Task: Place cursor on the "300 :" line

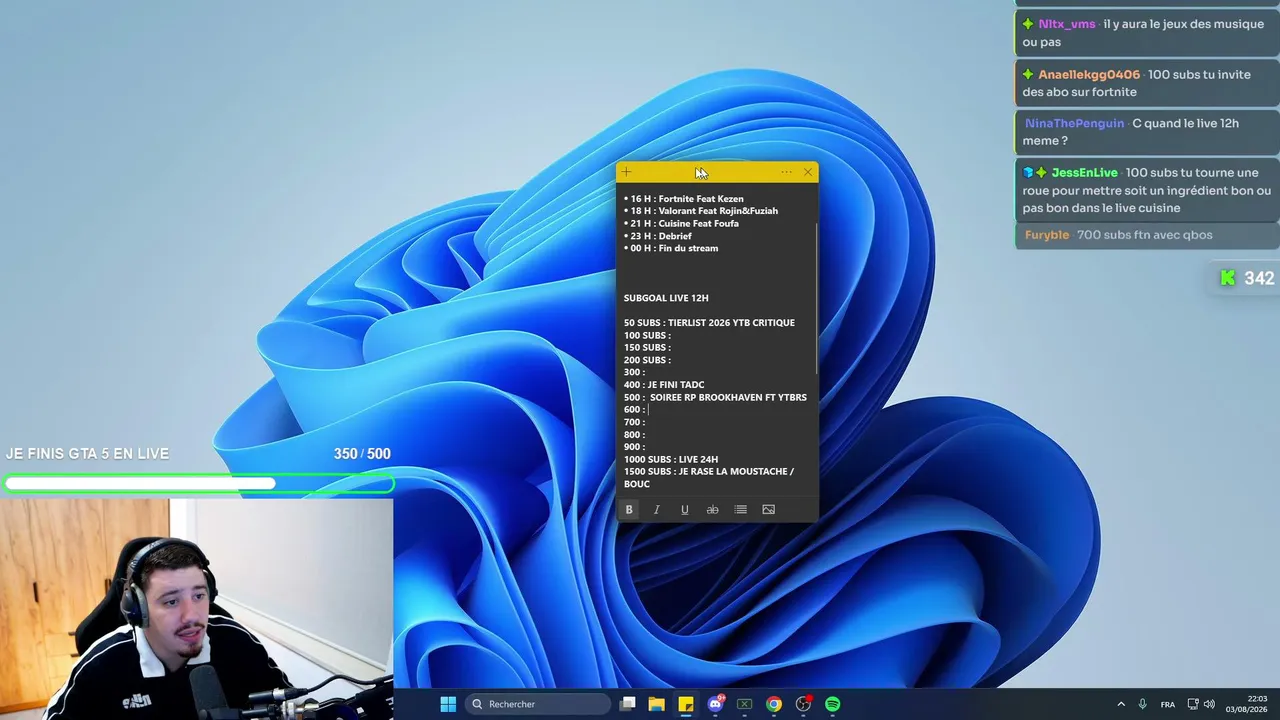Action: (635, 372)
